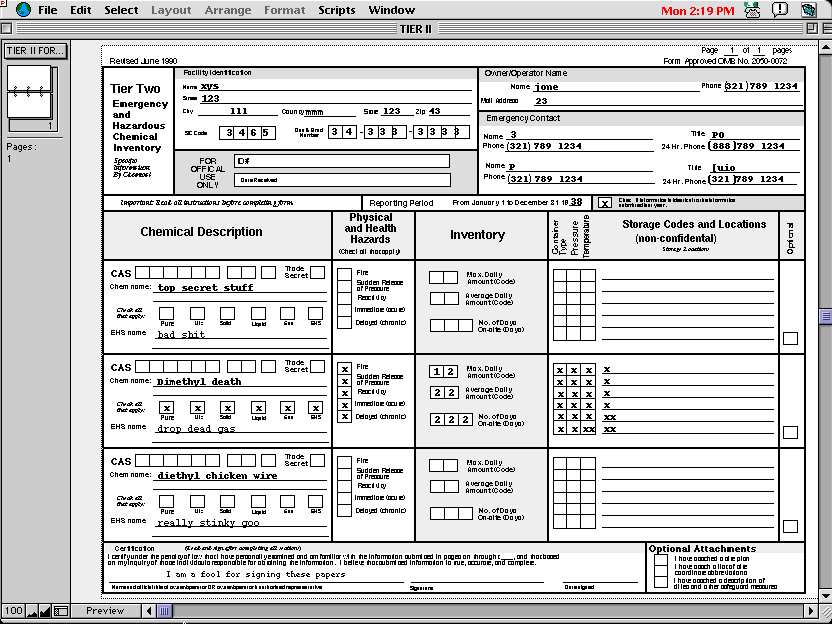This screenshot has height=624, width=832.
Task: Click the ID# official use field
Action: click(x=342, y=161)
